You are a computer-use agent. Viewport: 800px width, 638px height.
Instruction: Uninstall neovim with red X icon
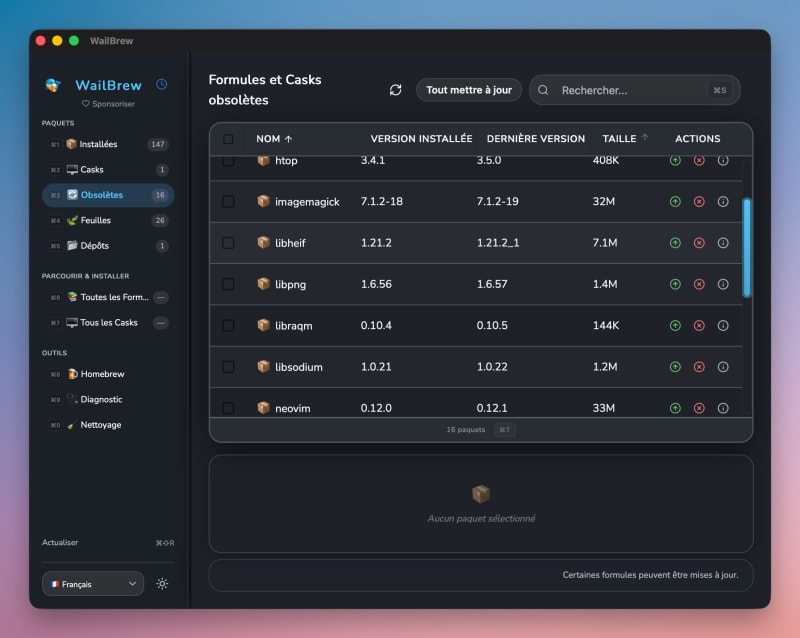pyautogui.click(x=699, y=408)
